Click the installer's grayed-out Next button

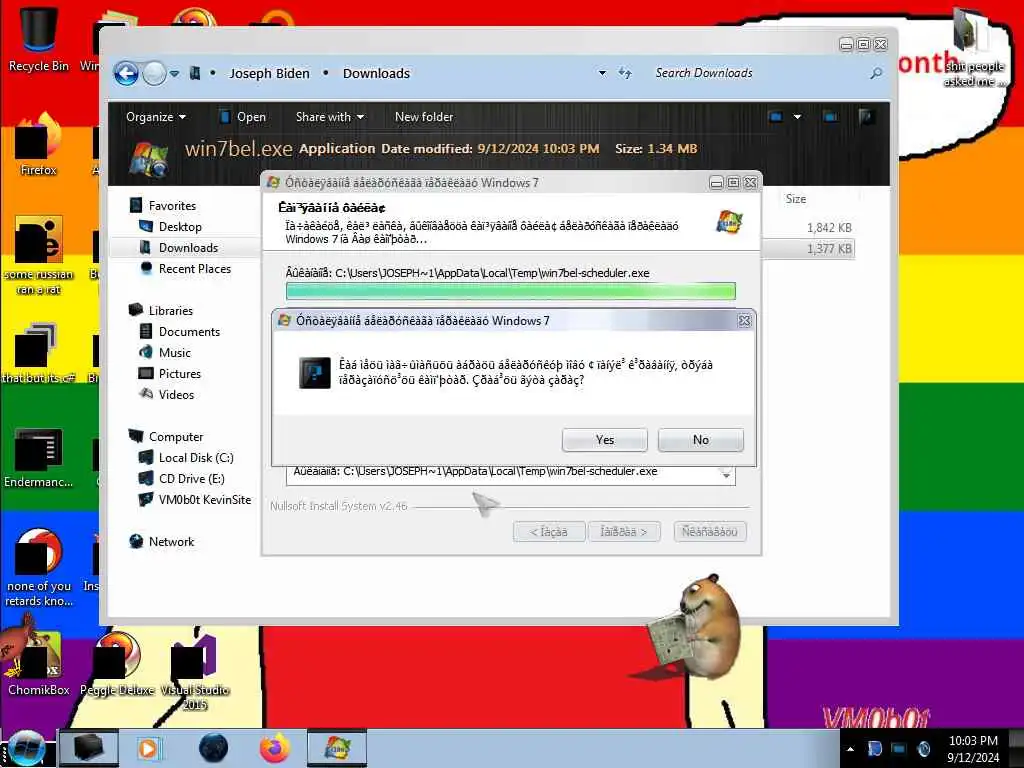coord(624,532)
